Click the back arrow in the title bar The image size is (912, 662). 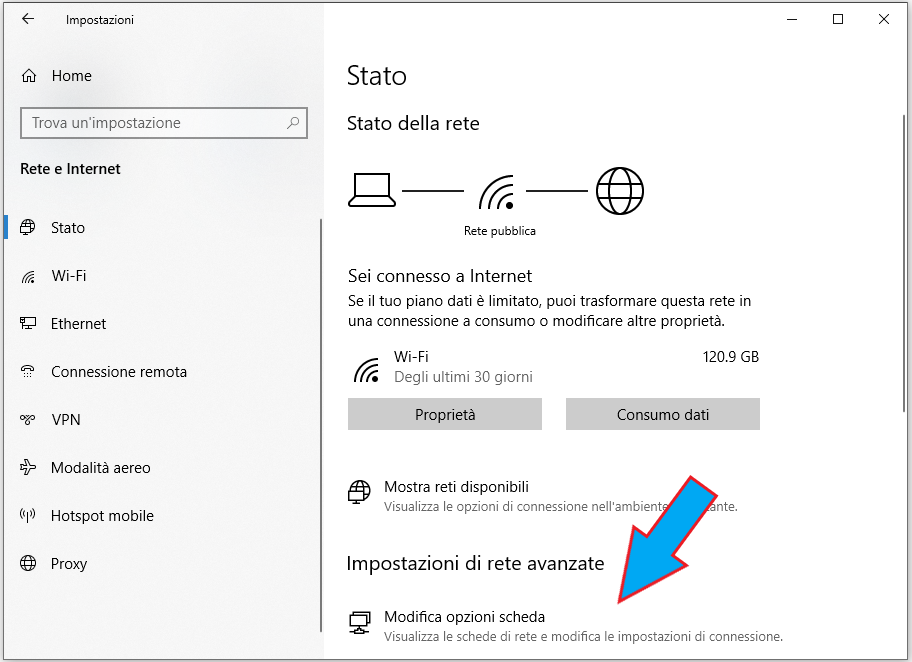point(27,19)
